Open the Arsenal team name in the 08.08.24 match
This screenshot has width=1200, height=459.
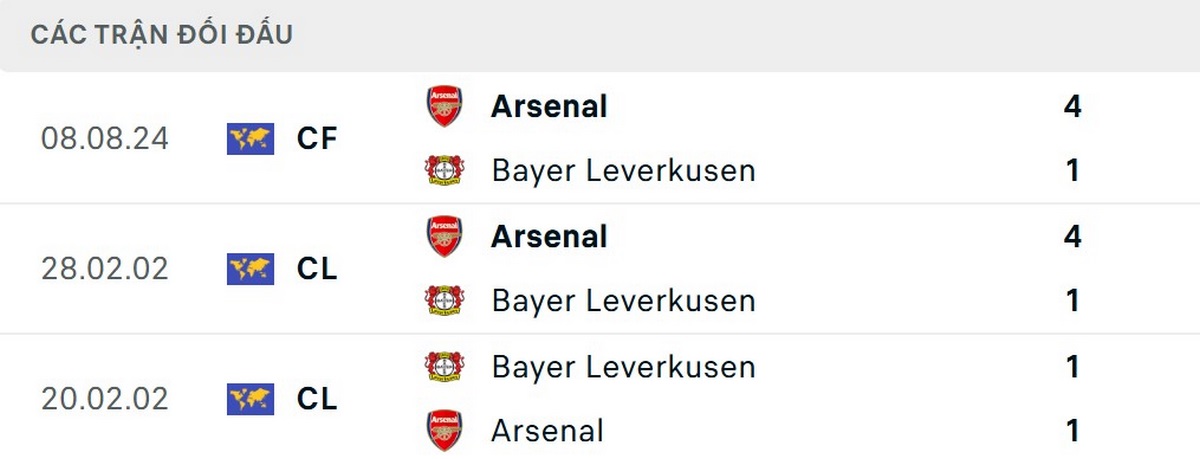tap(549, 106)
